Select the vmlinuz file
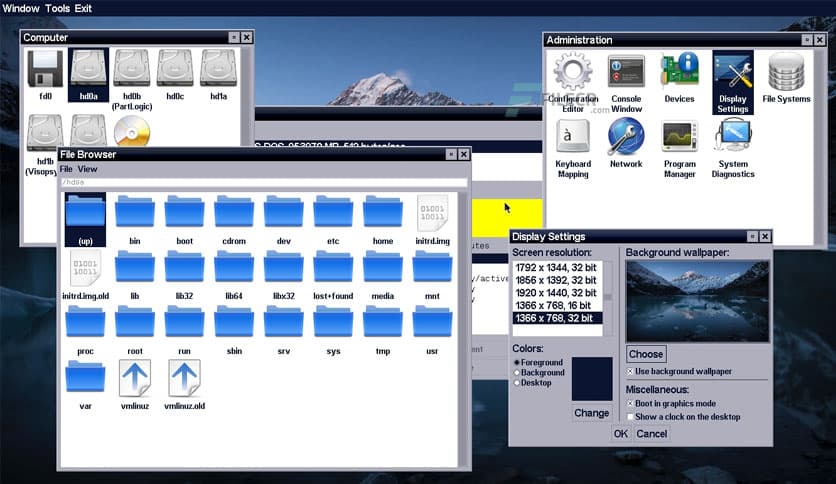The width and height of the screenshot is (836, 484). 135,385
